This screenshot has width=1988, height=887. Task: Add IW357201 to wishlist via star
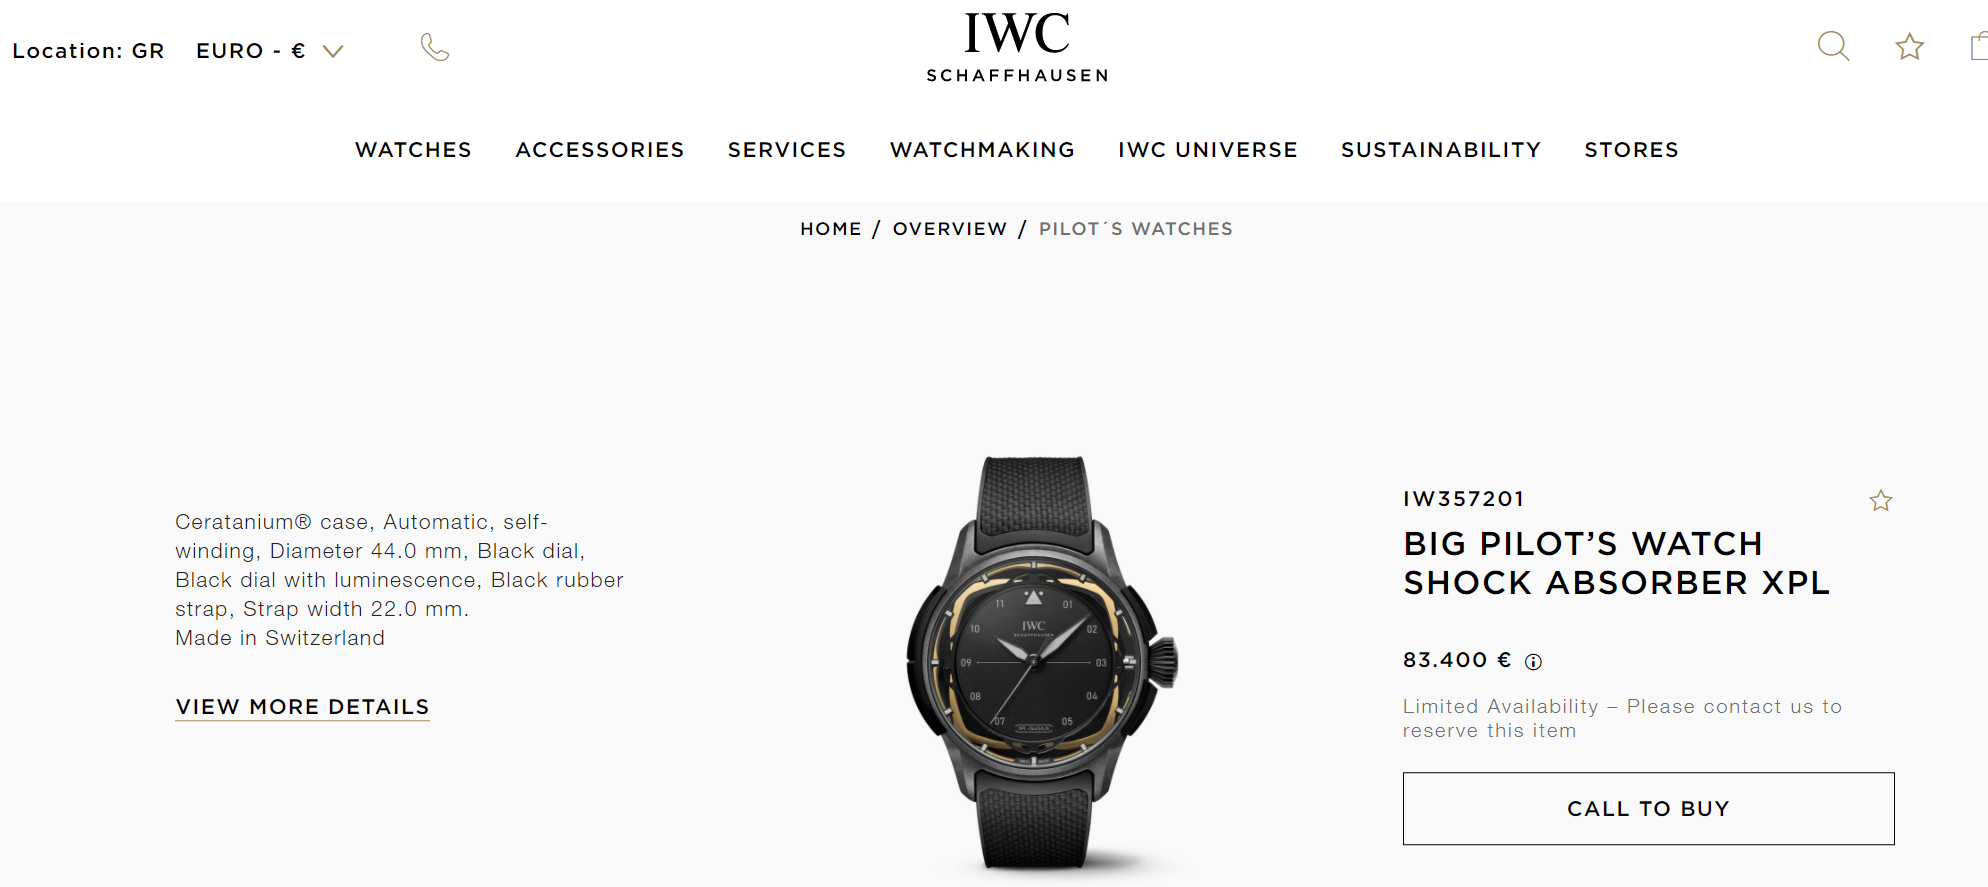(1880, 501)
